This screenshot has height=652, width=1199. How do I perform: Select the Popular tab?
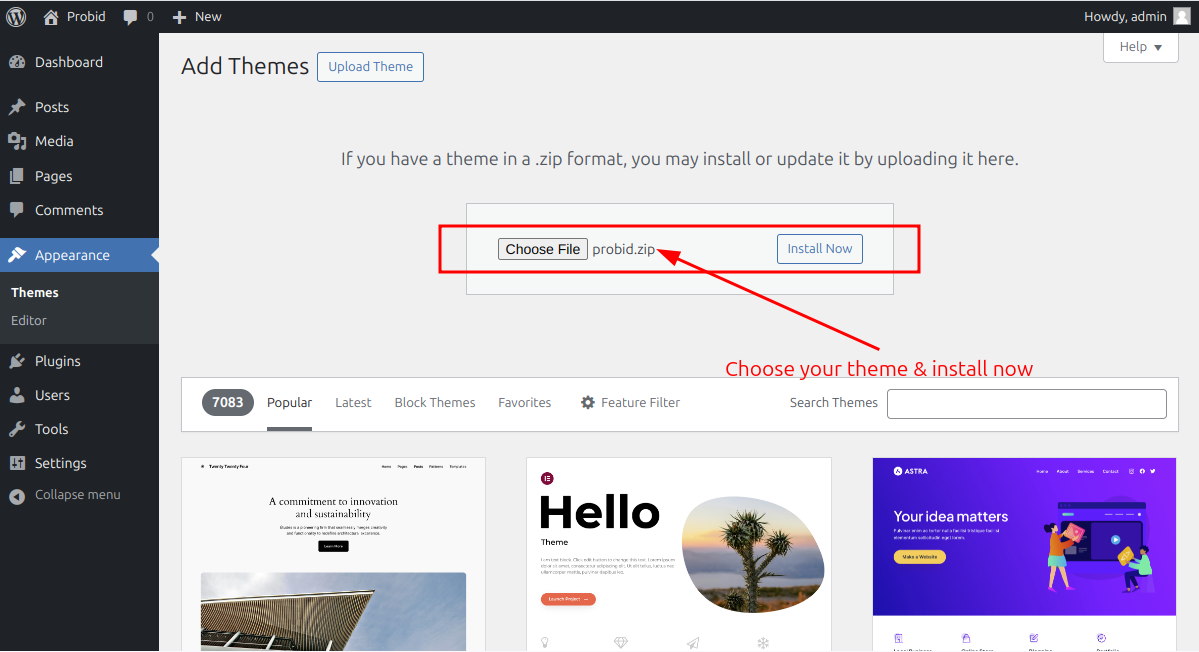click(x=289, y=403)
